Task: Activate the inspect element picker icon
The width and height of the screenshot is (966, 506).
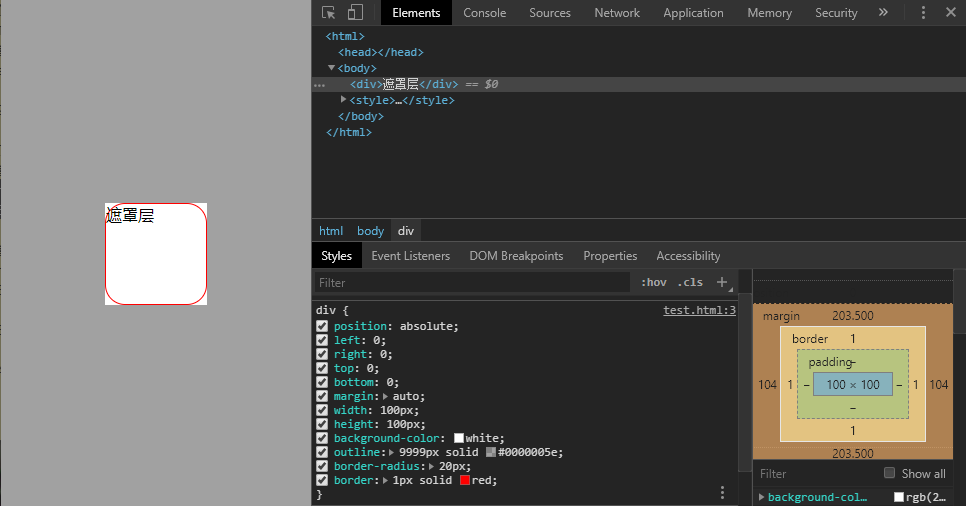Action: (x=328, y=12)
